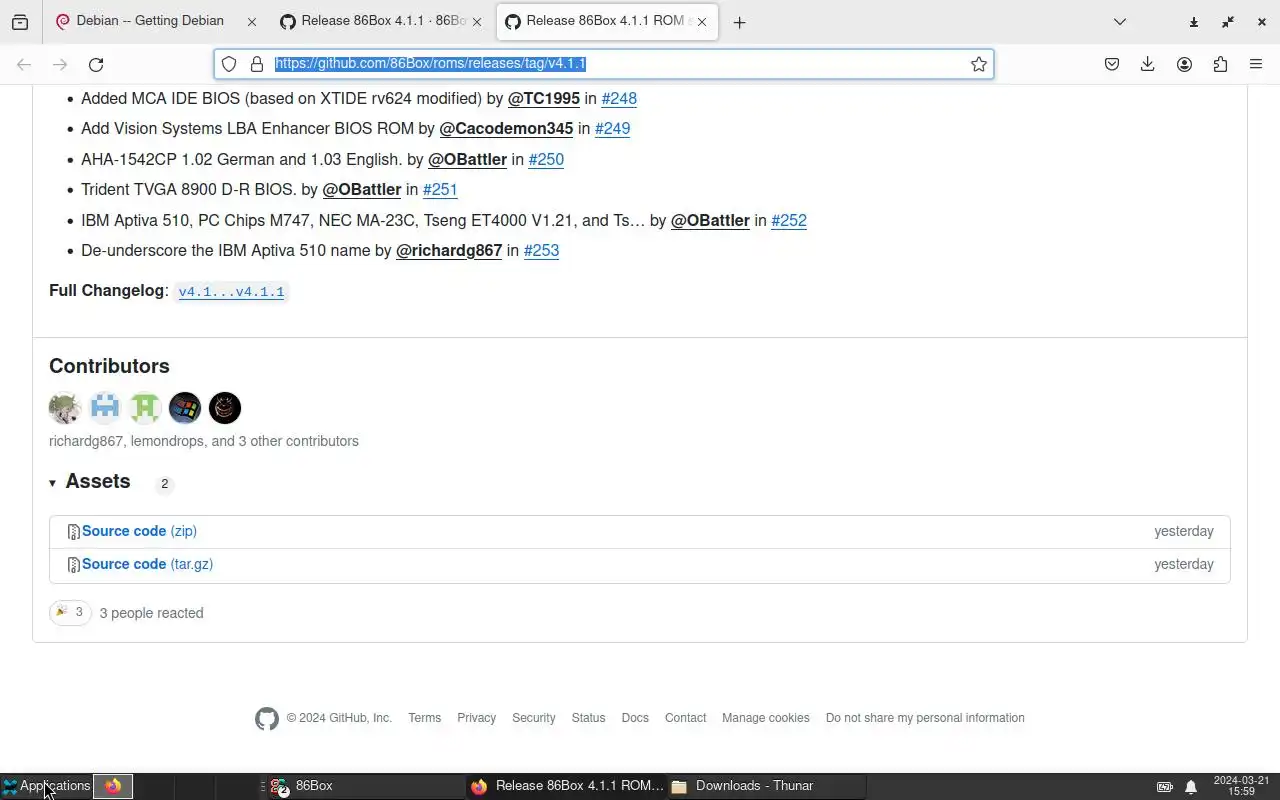Viewport: 1280px width, 800px height.
Task: Close the Release 86Box 4.1.1 · 86Box tab
Action: pos(477,22)
